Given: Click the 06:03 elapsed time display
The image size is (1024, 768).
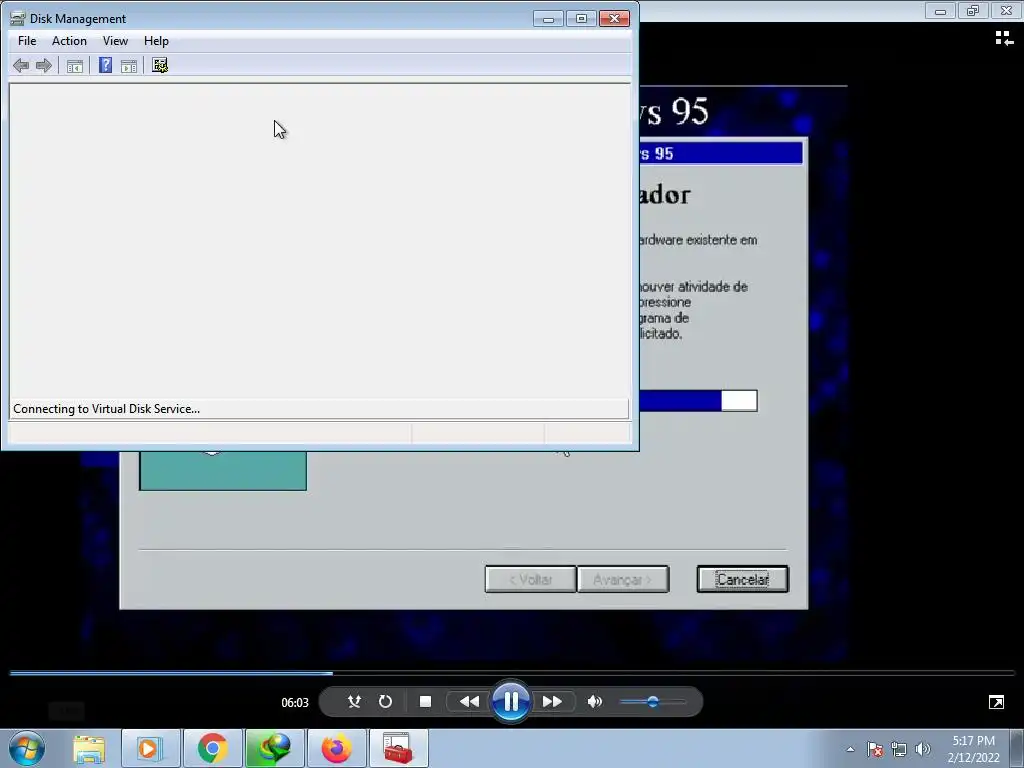Looking at the screenshot, I should point(295,703).
